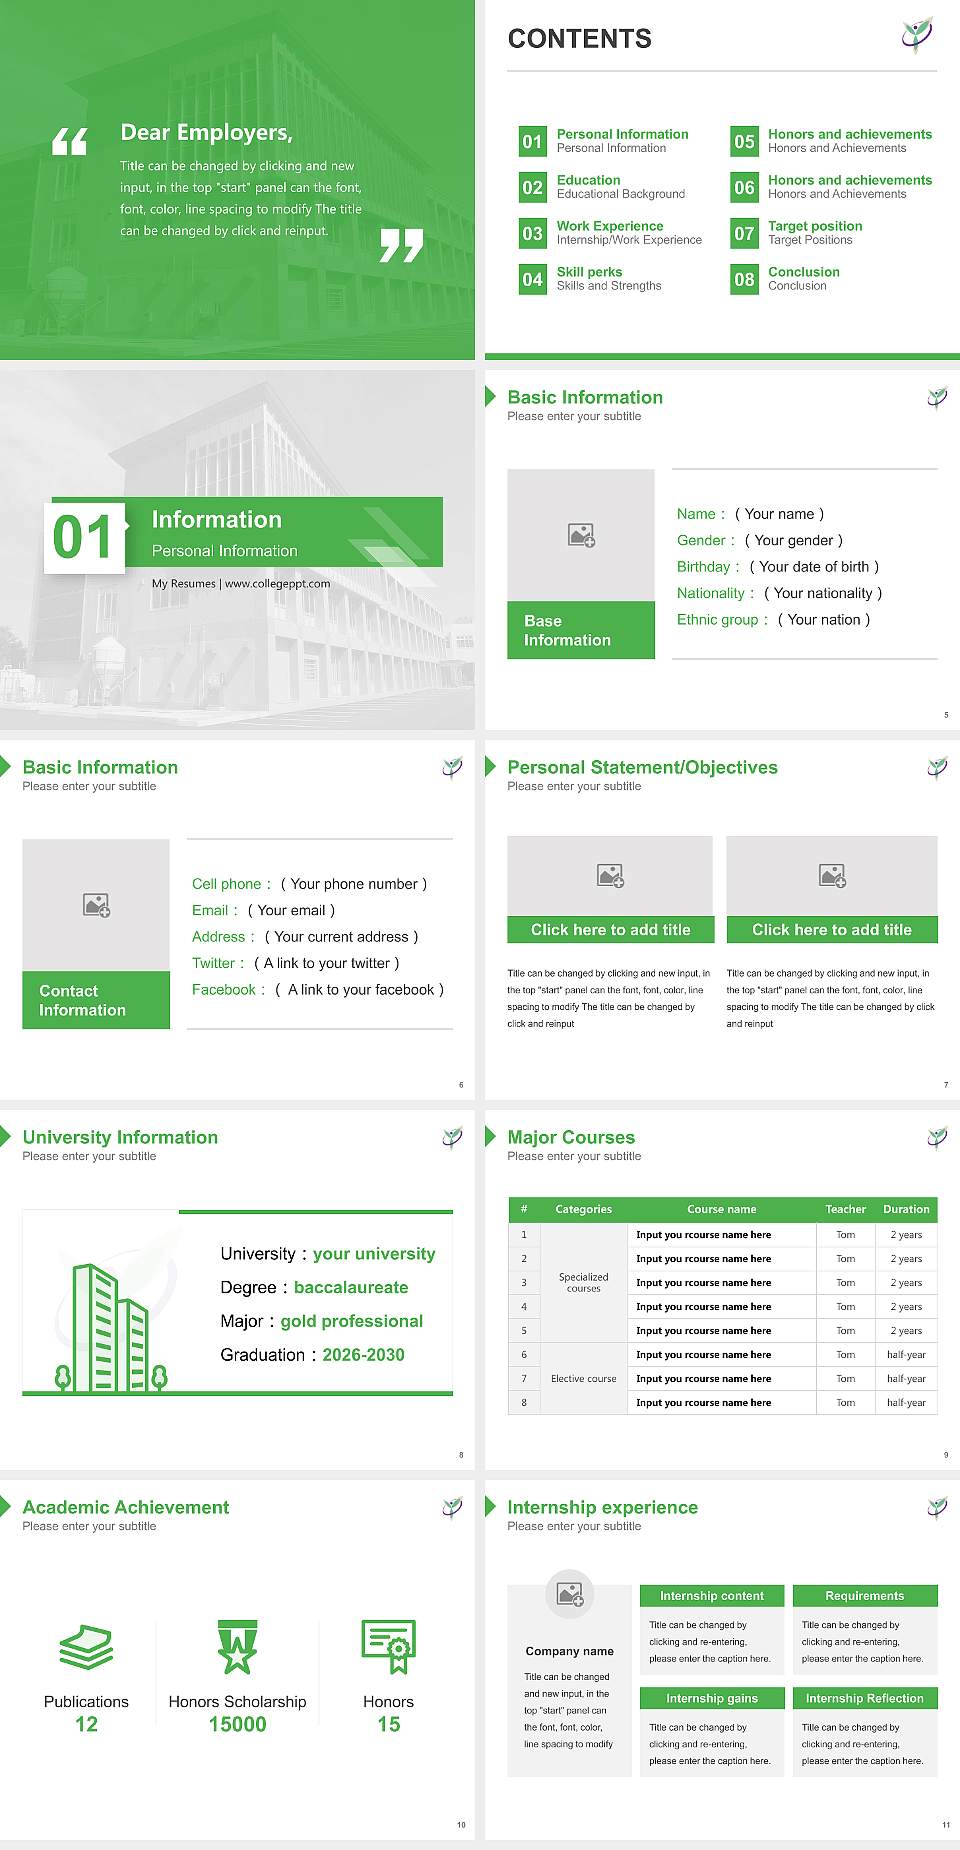Viewport: 960px width, 1850px height.
Task: Click the opening quotation mark icon
Action: [70, 141]
